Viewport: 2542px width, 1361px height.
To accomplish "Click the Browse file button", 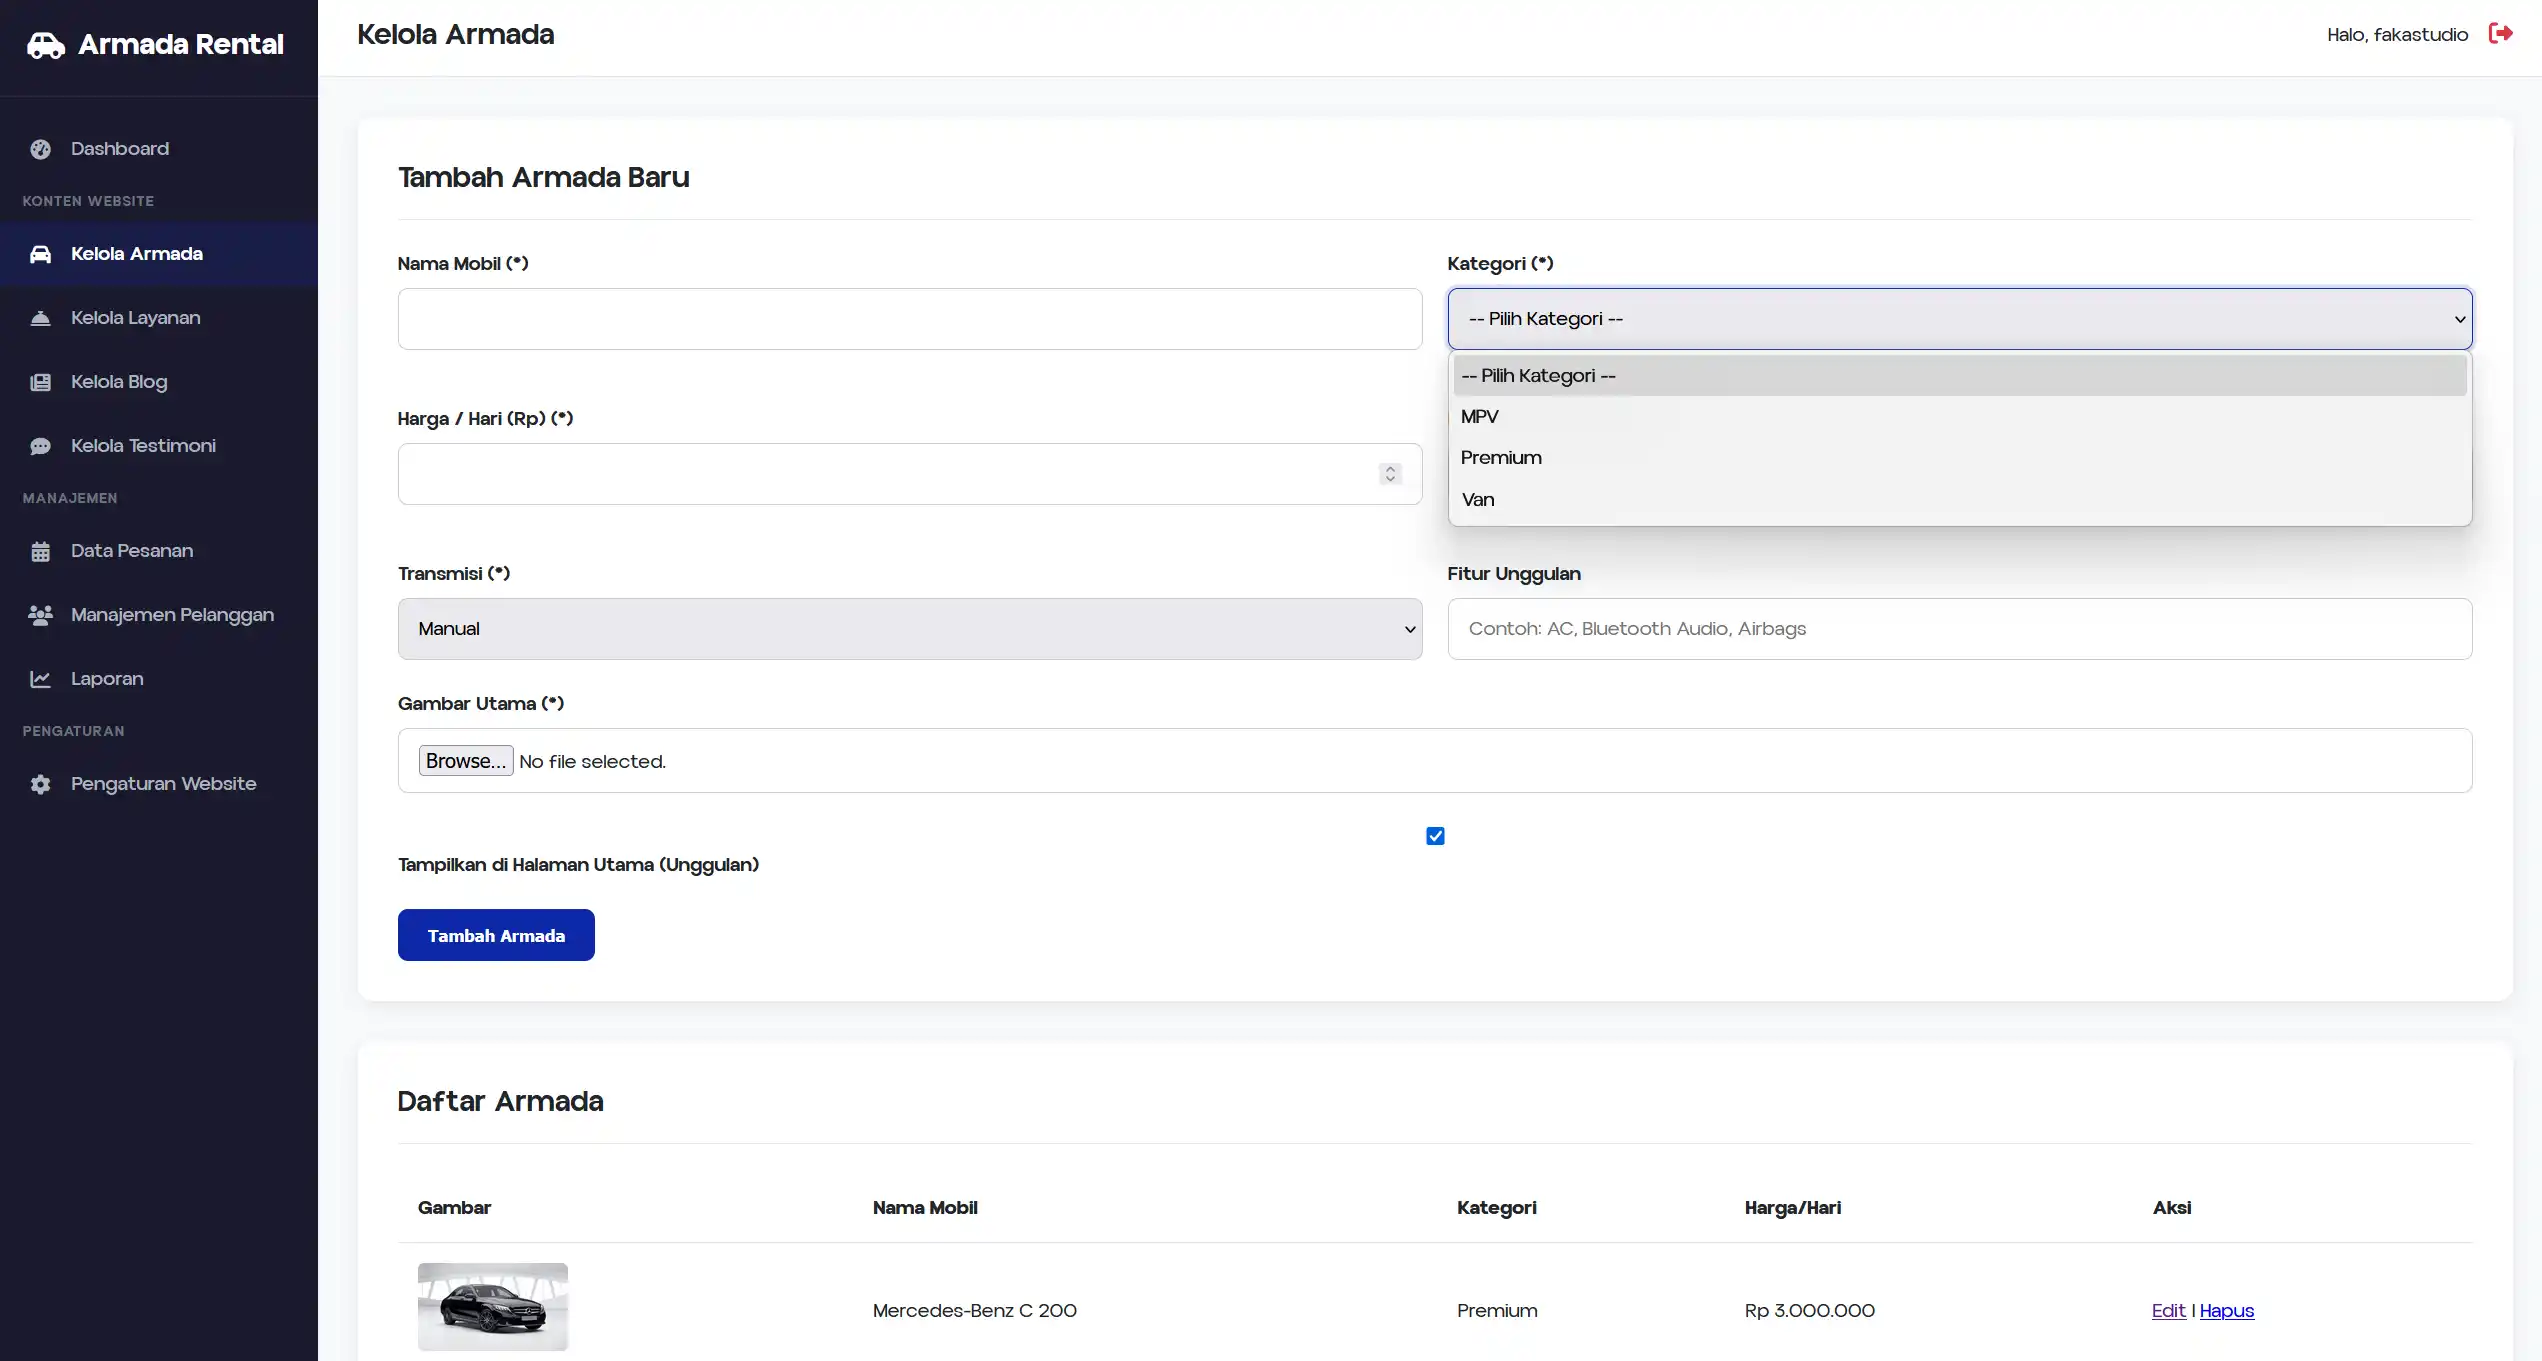I will (465, 761).
